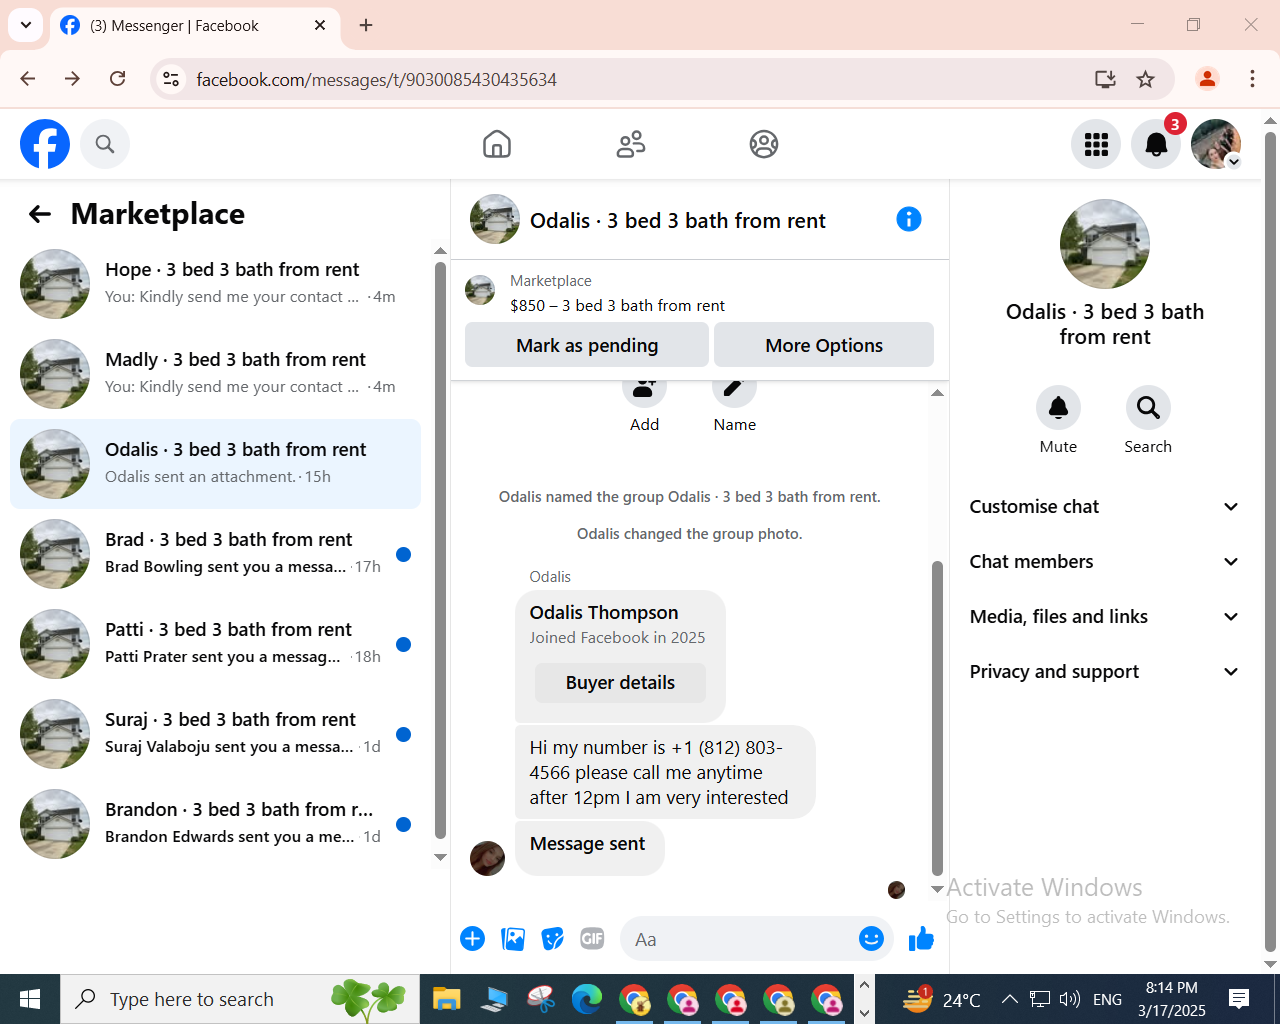Viewport: 1280px width, 1024px height.
Task: Open the Facebook menu grid icon
Action: pos(1096,144)
